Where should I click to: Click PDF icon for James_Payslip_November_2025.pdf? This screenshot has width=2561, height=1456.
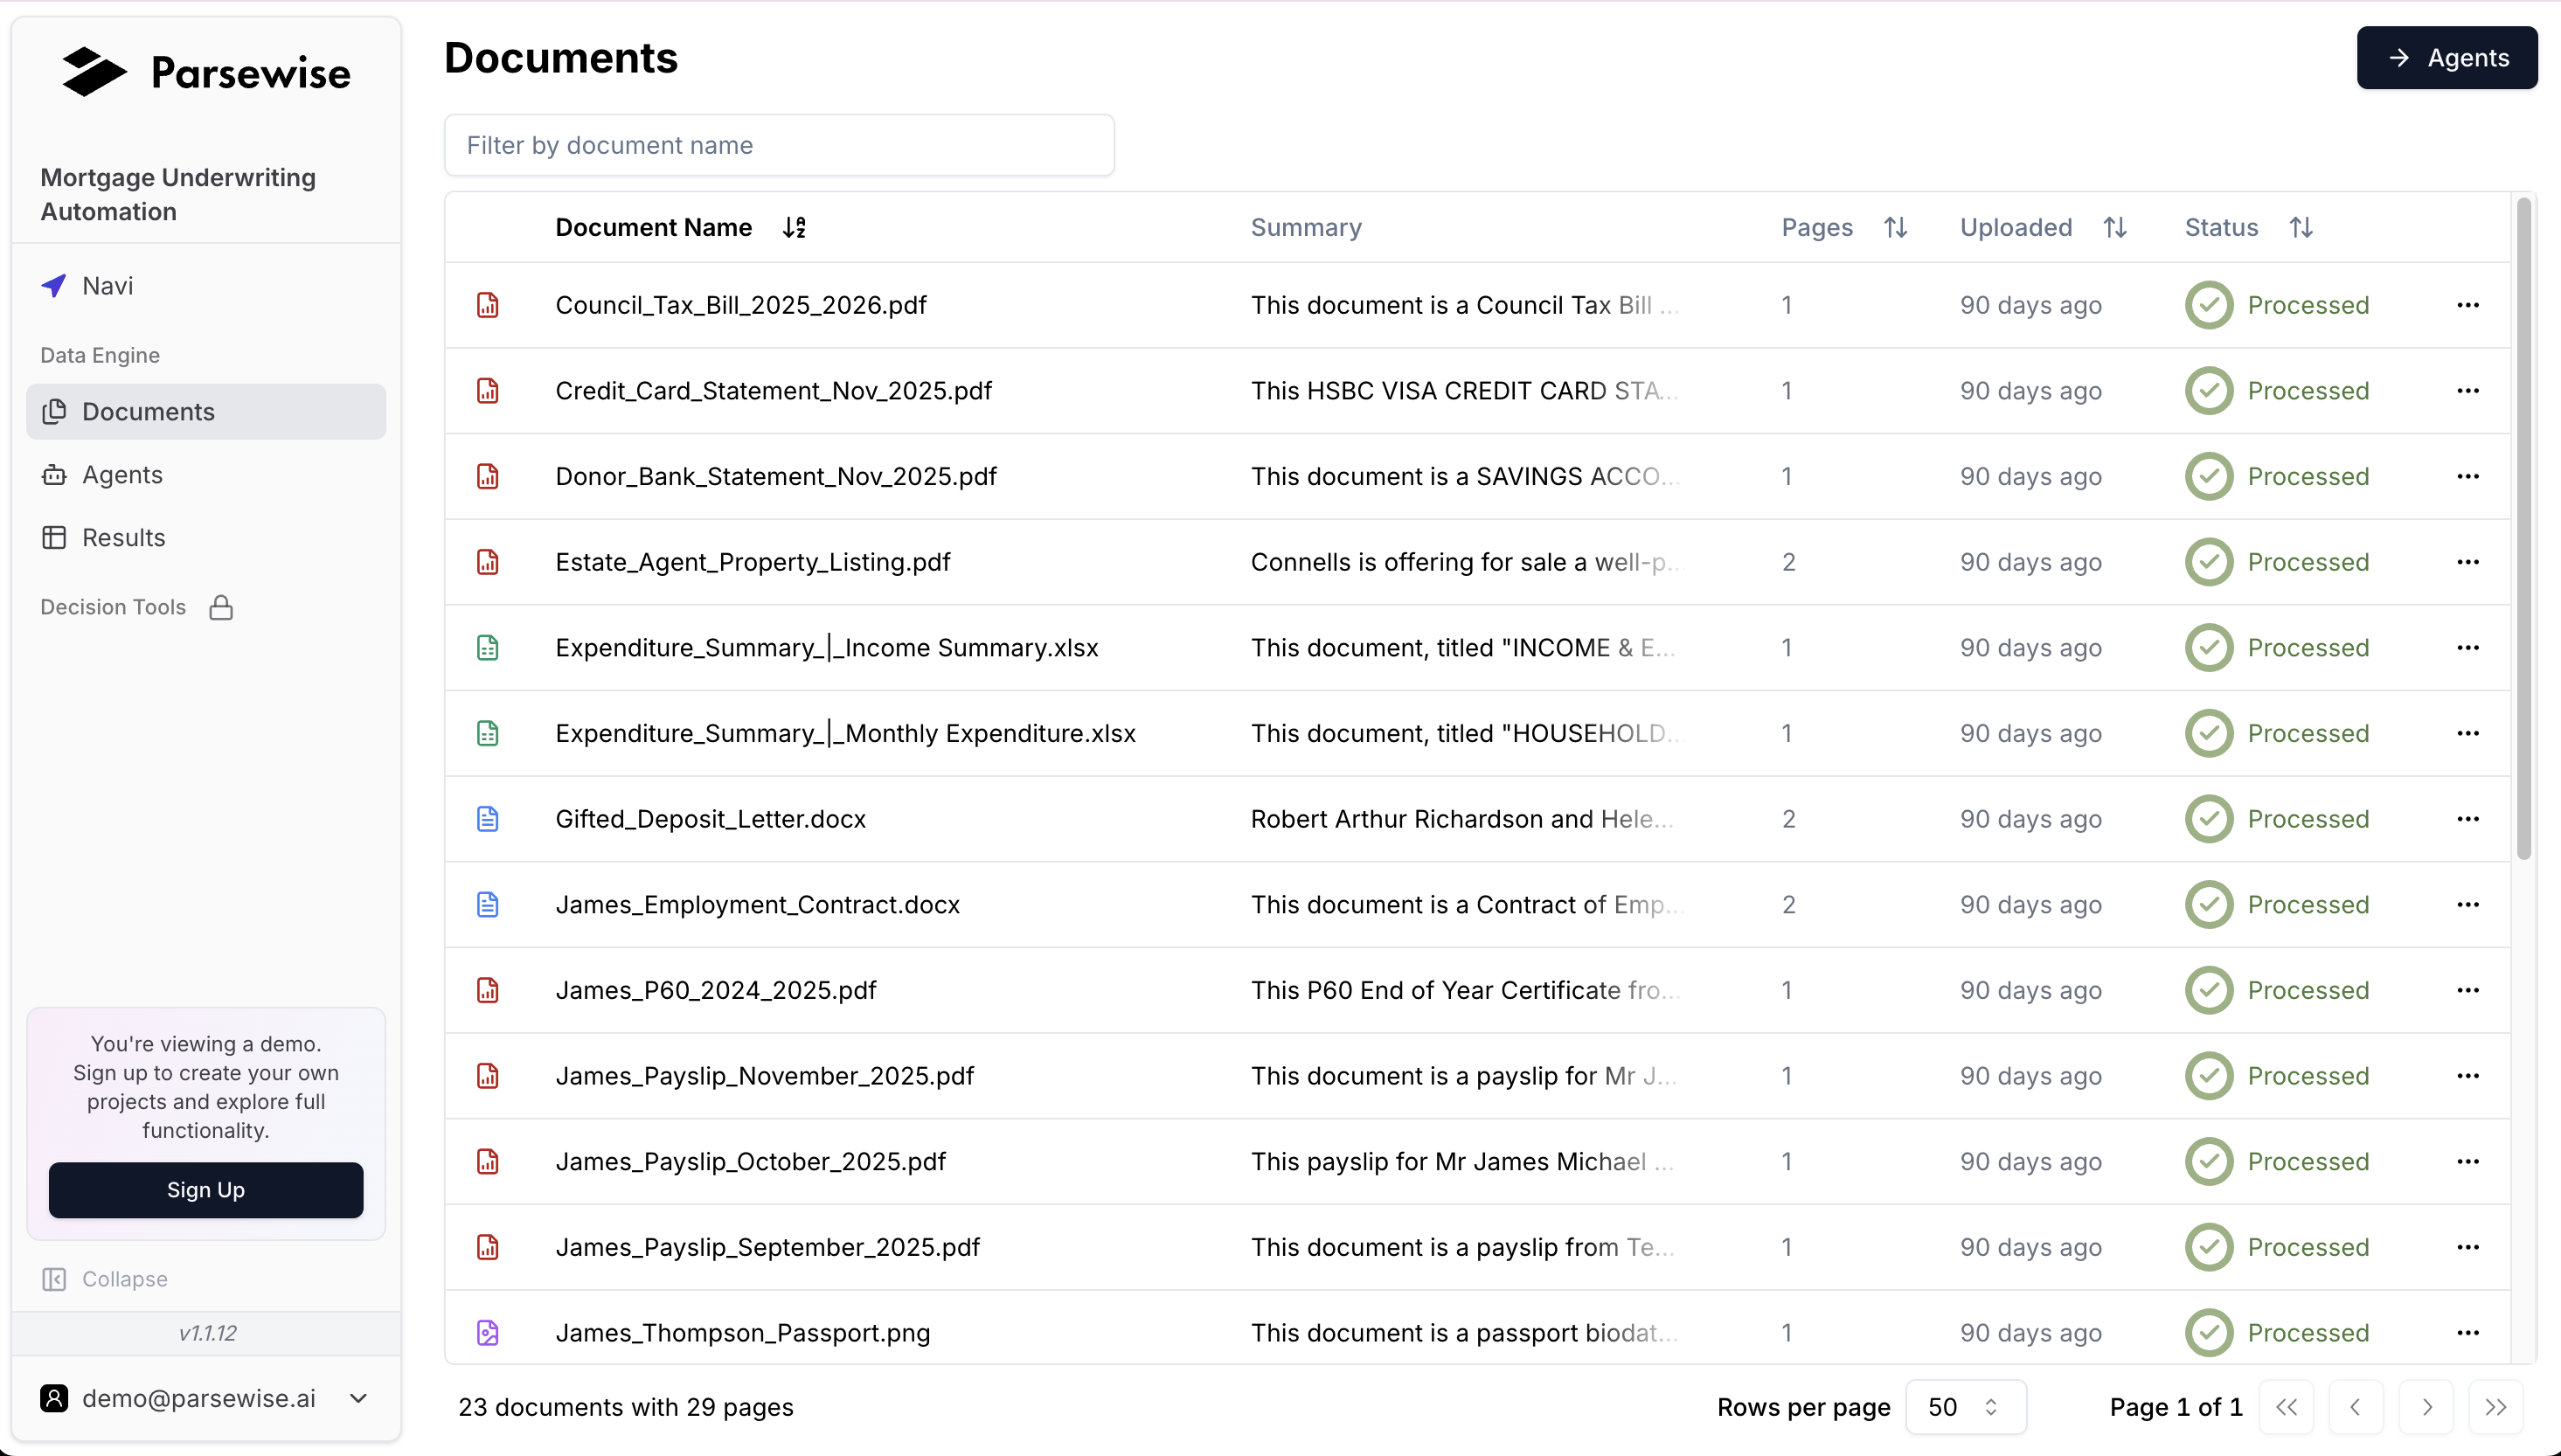pyautogui.click(x=487, y=1076)
